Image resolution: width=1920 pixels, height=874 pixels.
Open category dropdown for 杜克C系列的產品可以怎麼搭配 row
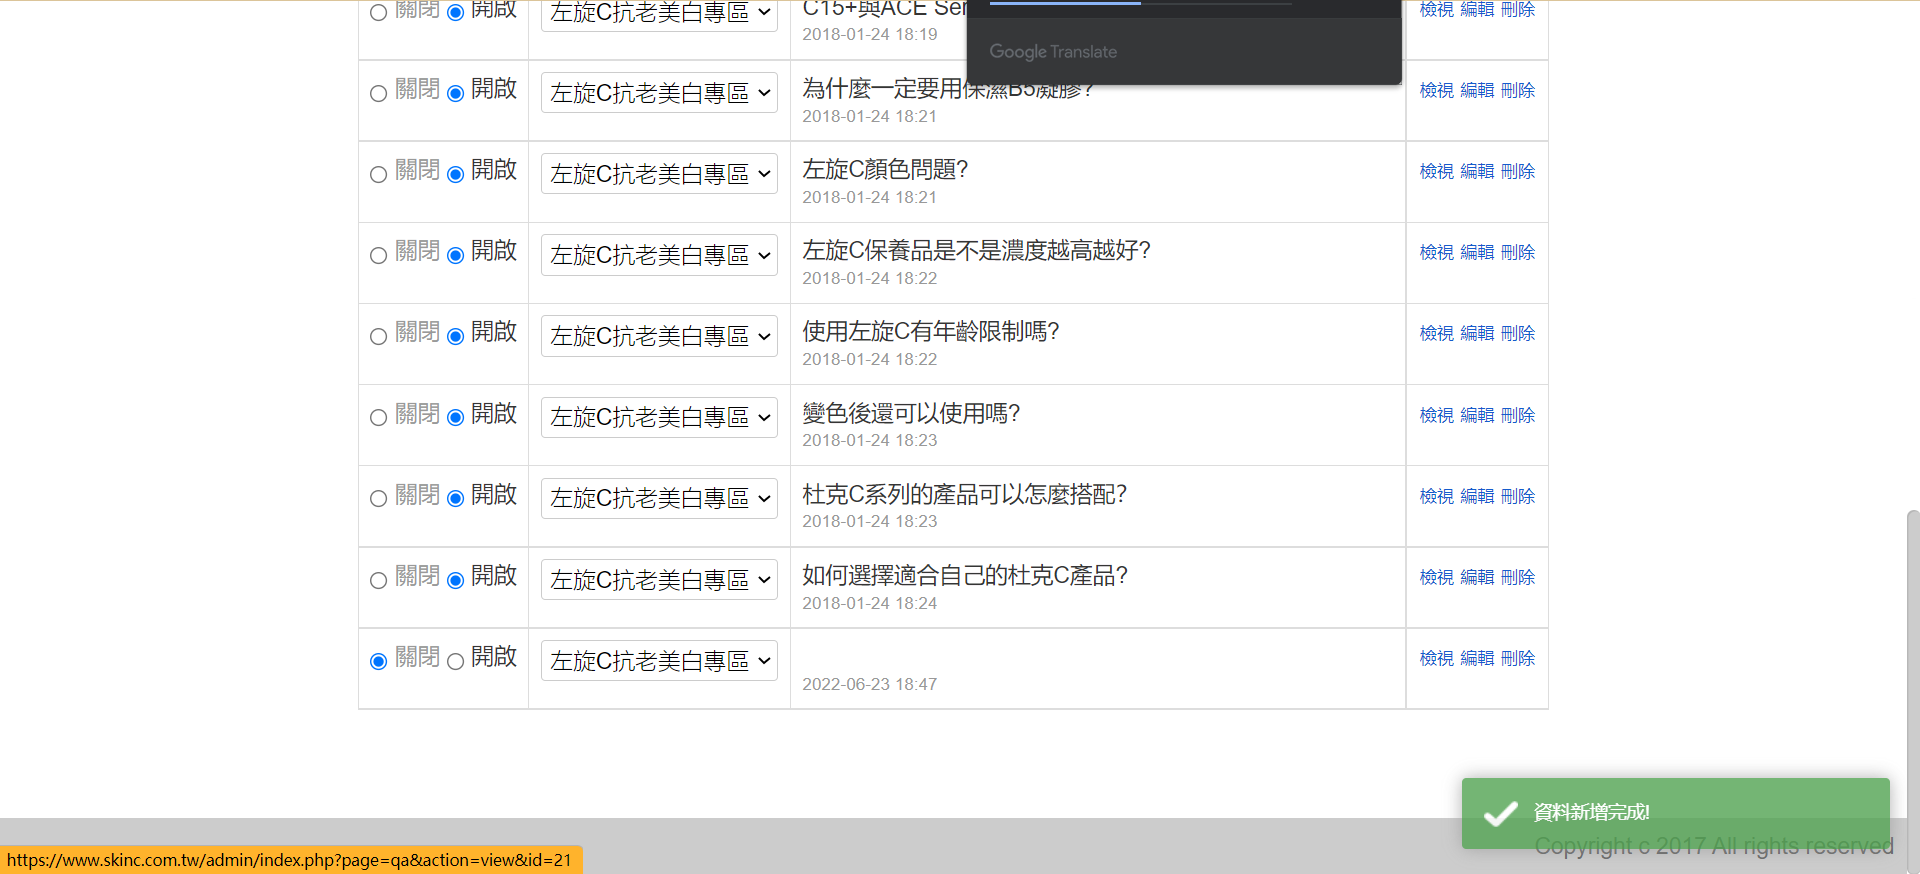click(659, 498)
